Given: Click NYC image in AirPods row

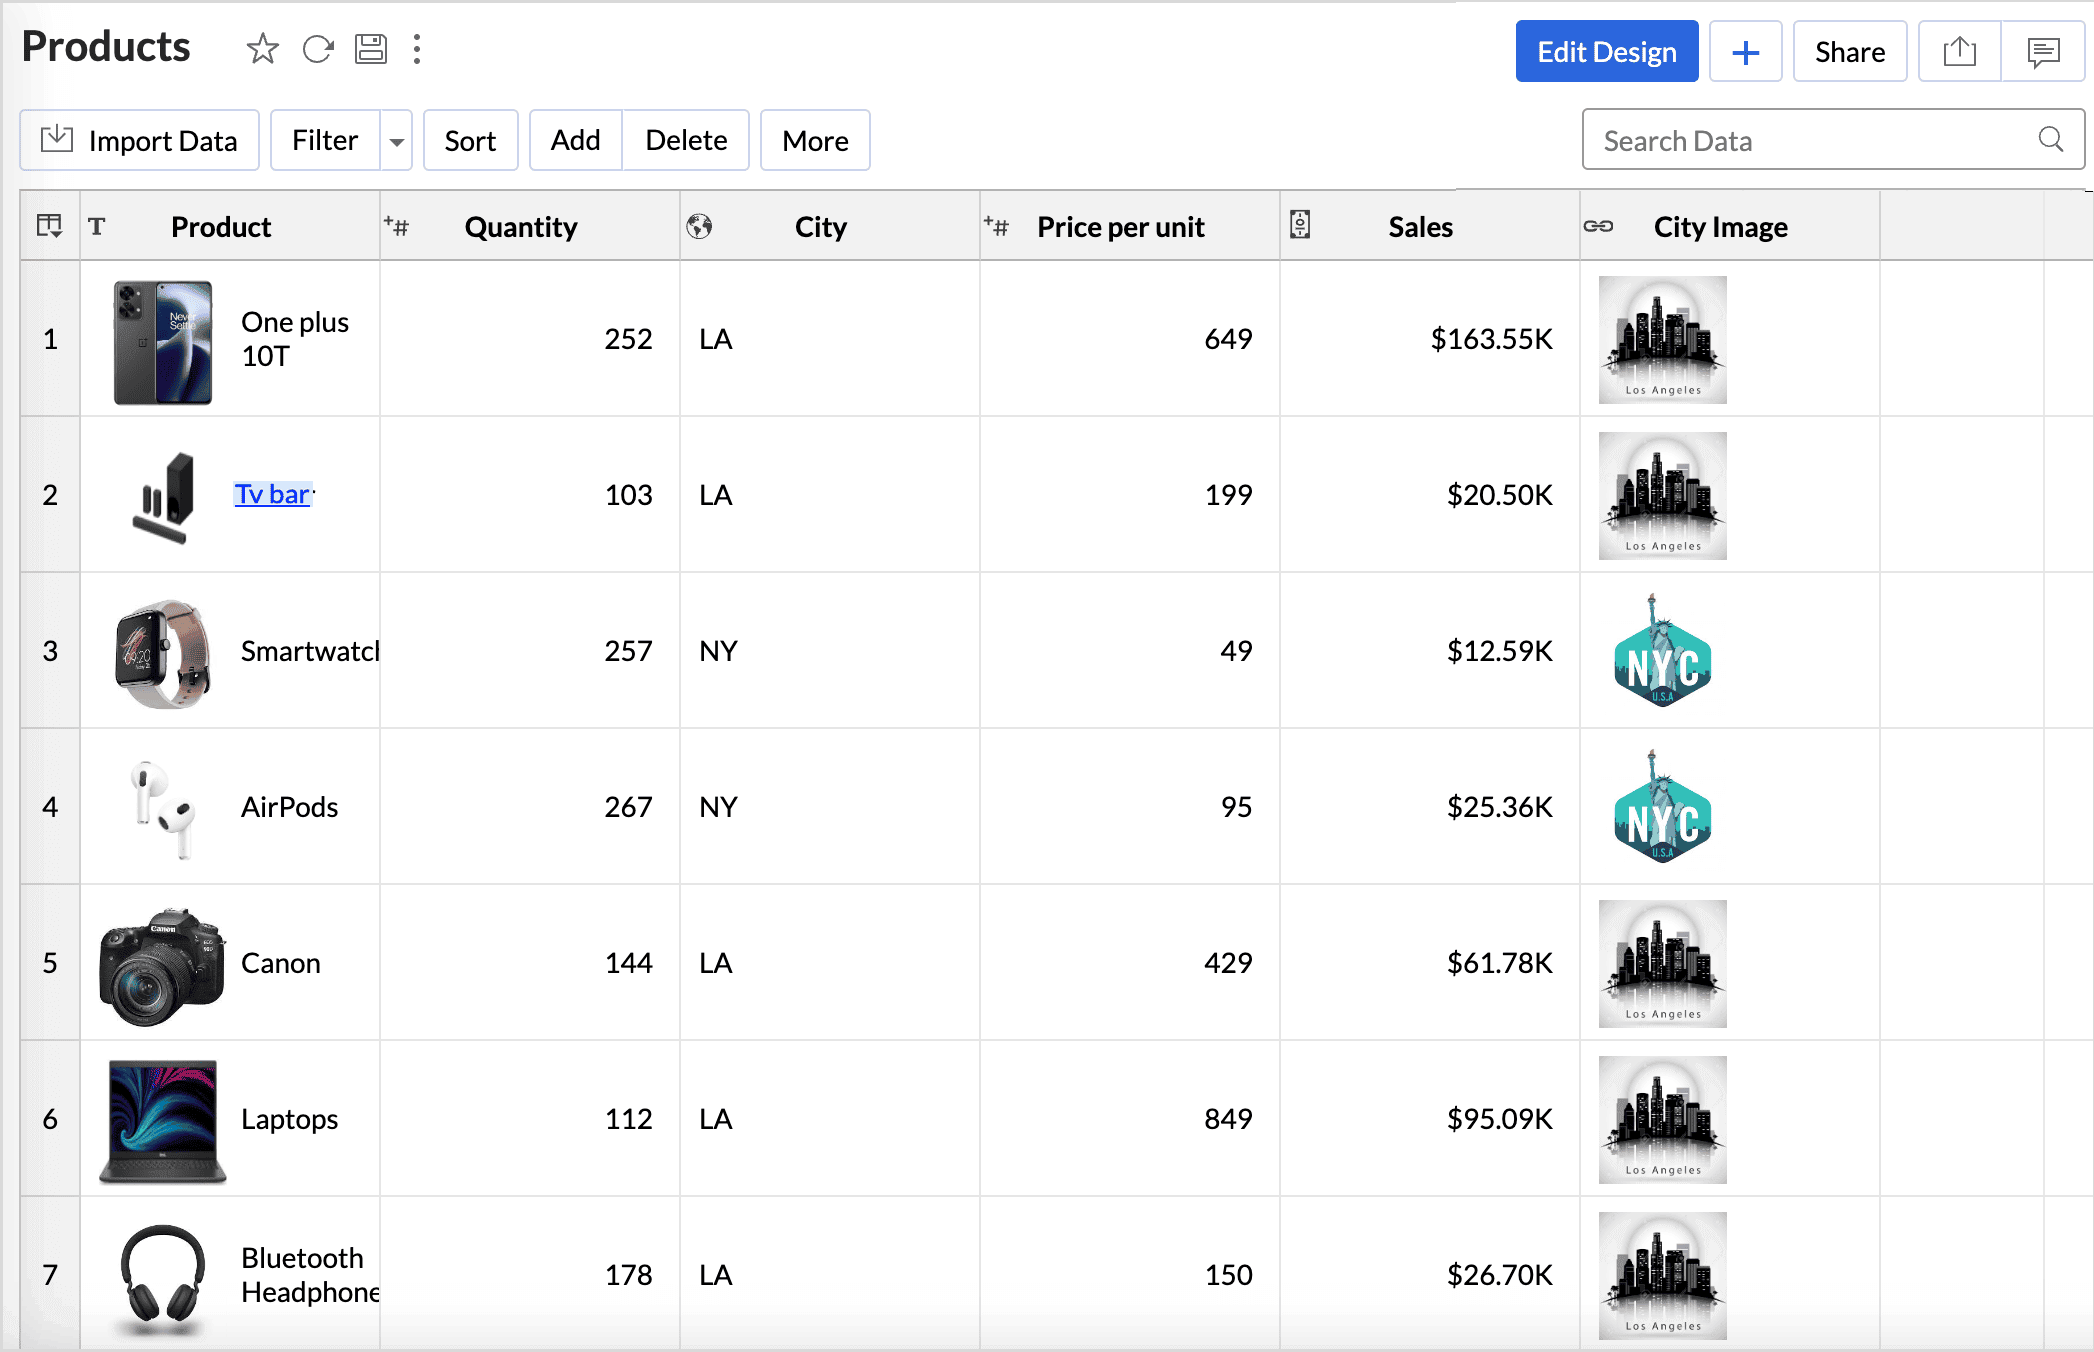Looking at the screenshot, I should pos(1662,806).
